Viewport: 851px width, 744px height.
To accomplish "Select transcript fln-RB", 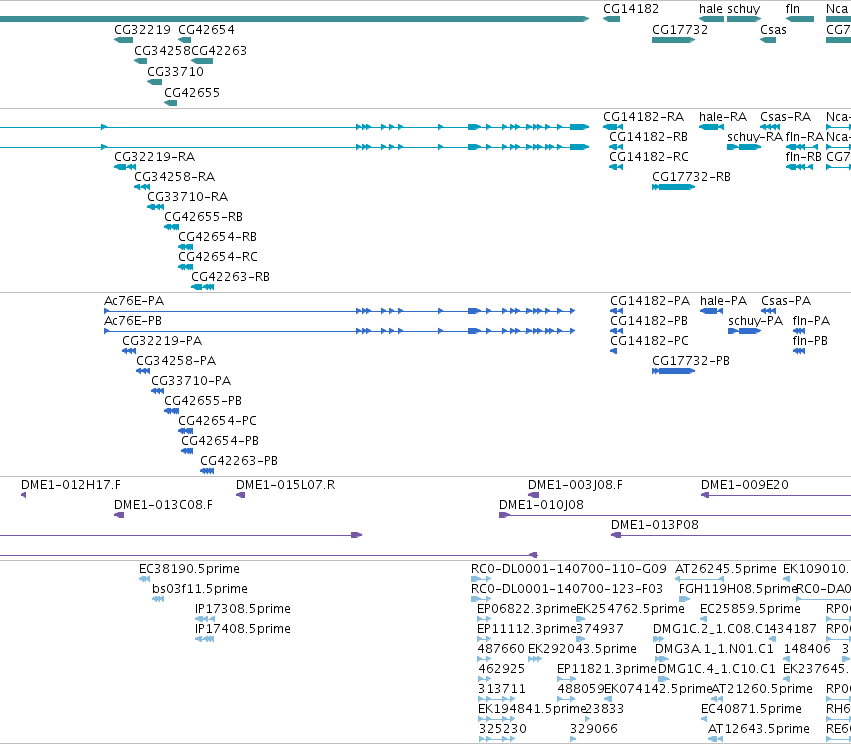I will [x=803, y=157].
